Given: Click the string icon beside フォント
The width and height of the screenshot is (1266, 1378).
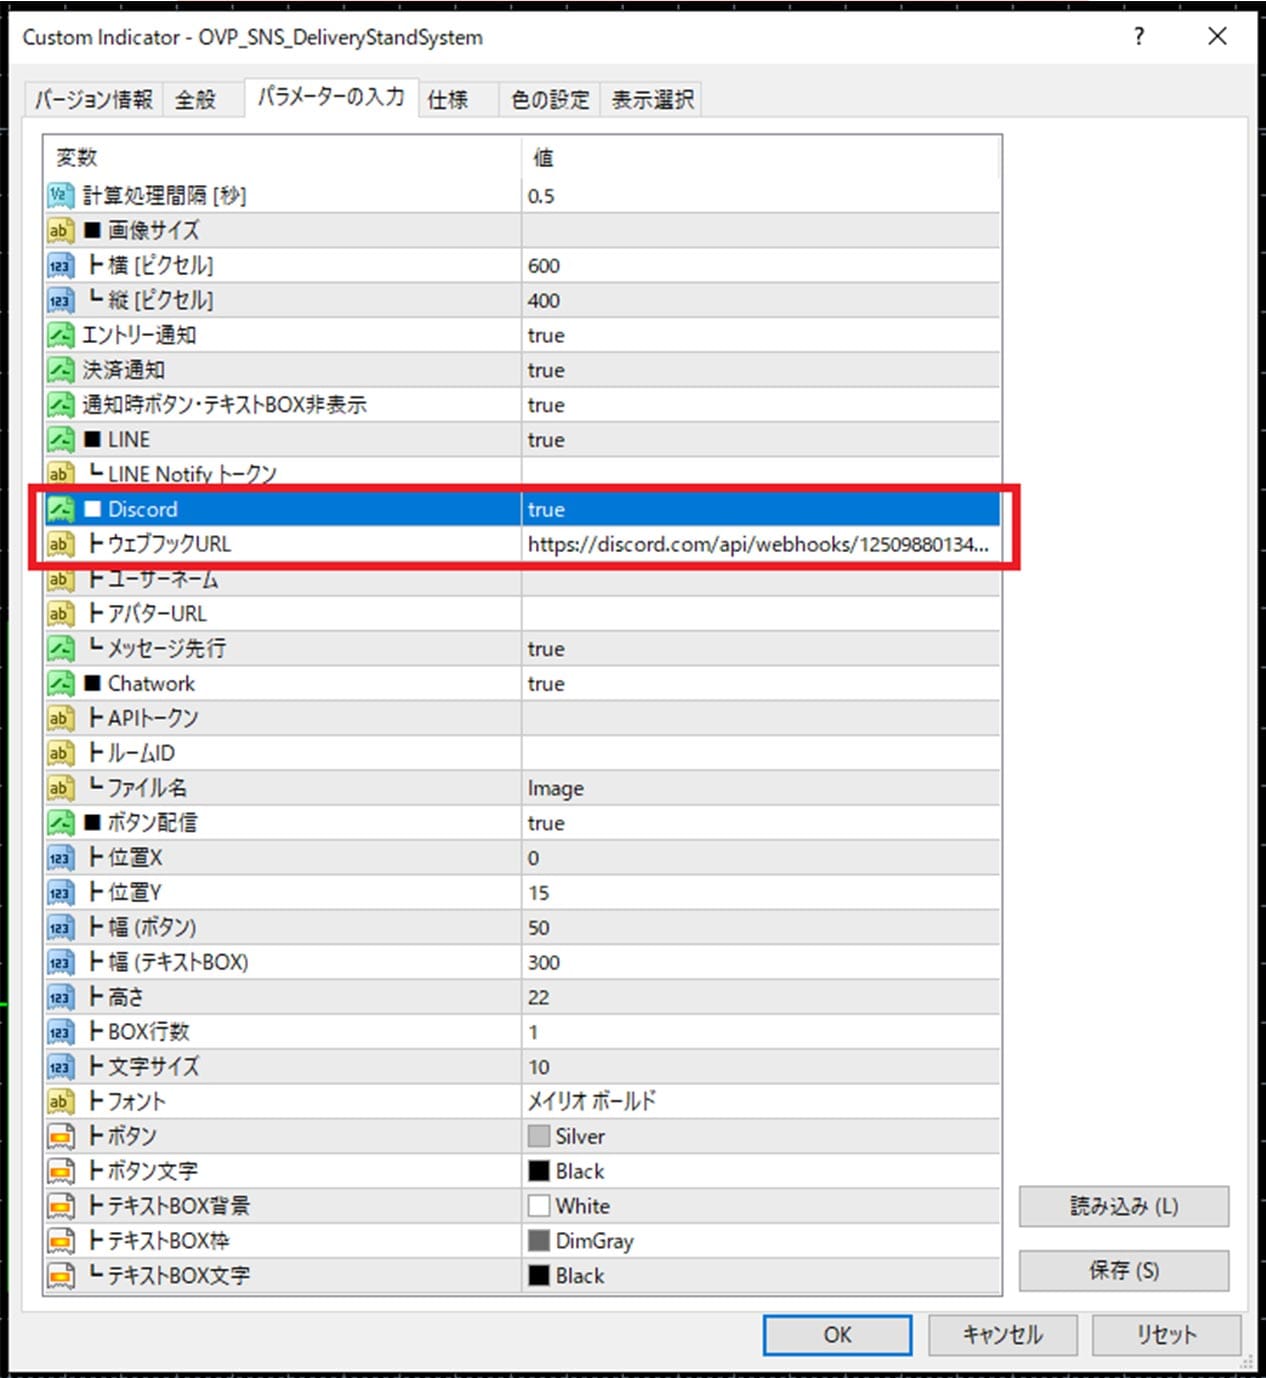Looking at the screenshot, I should click(x=60, y=1102).
